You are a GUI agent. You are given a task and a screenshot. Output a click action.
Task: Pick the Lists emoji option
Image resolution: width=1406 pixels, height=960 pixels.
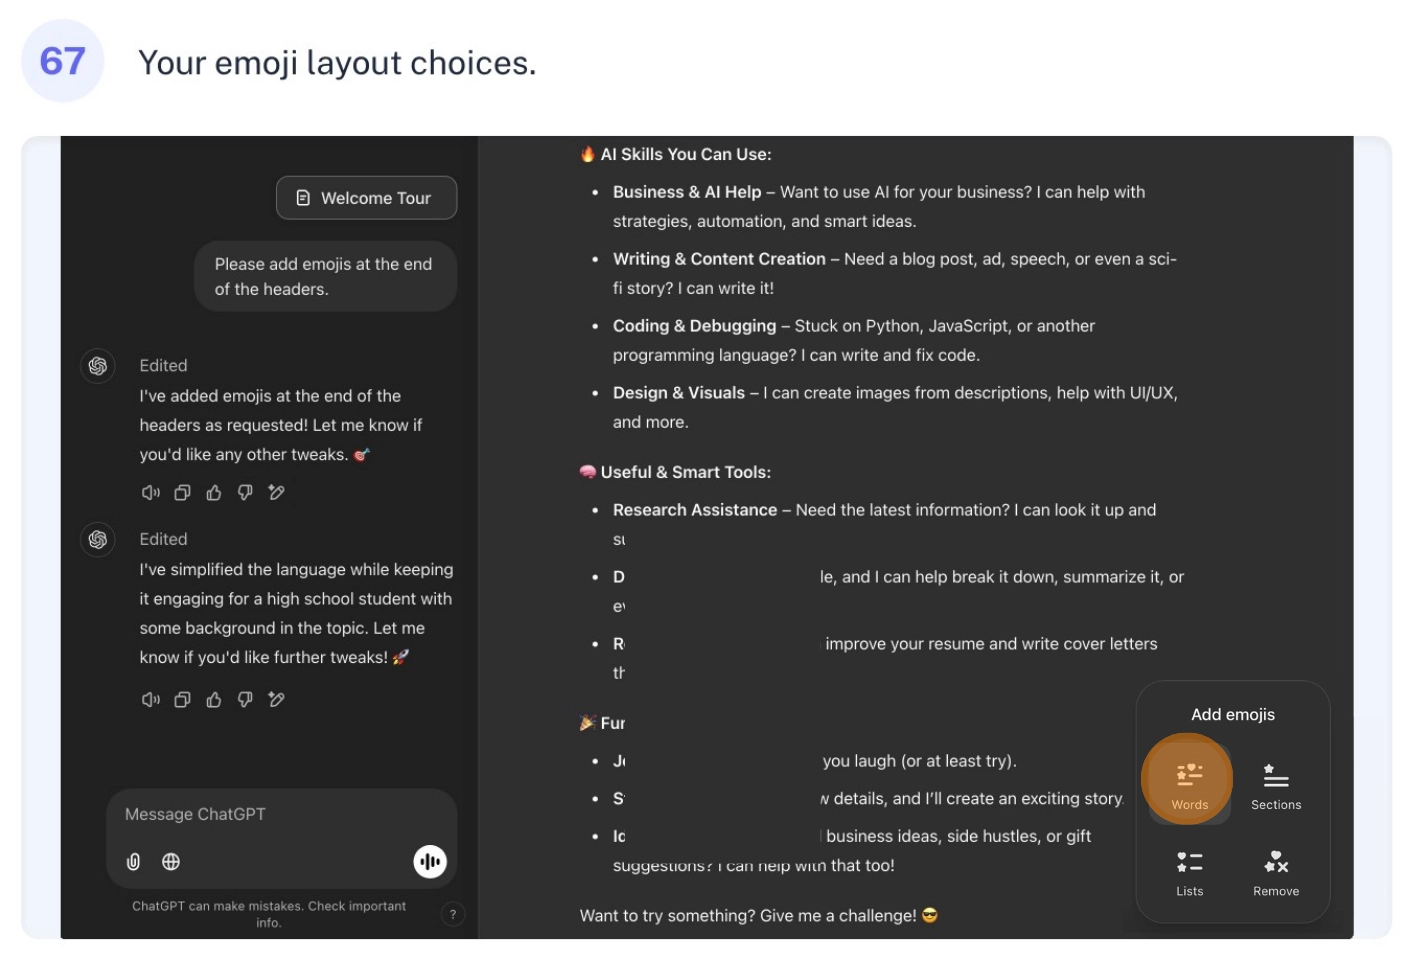point(1189,873)
